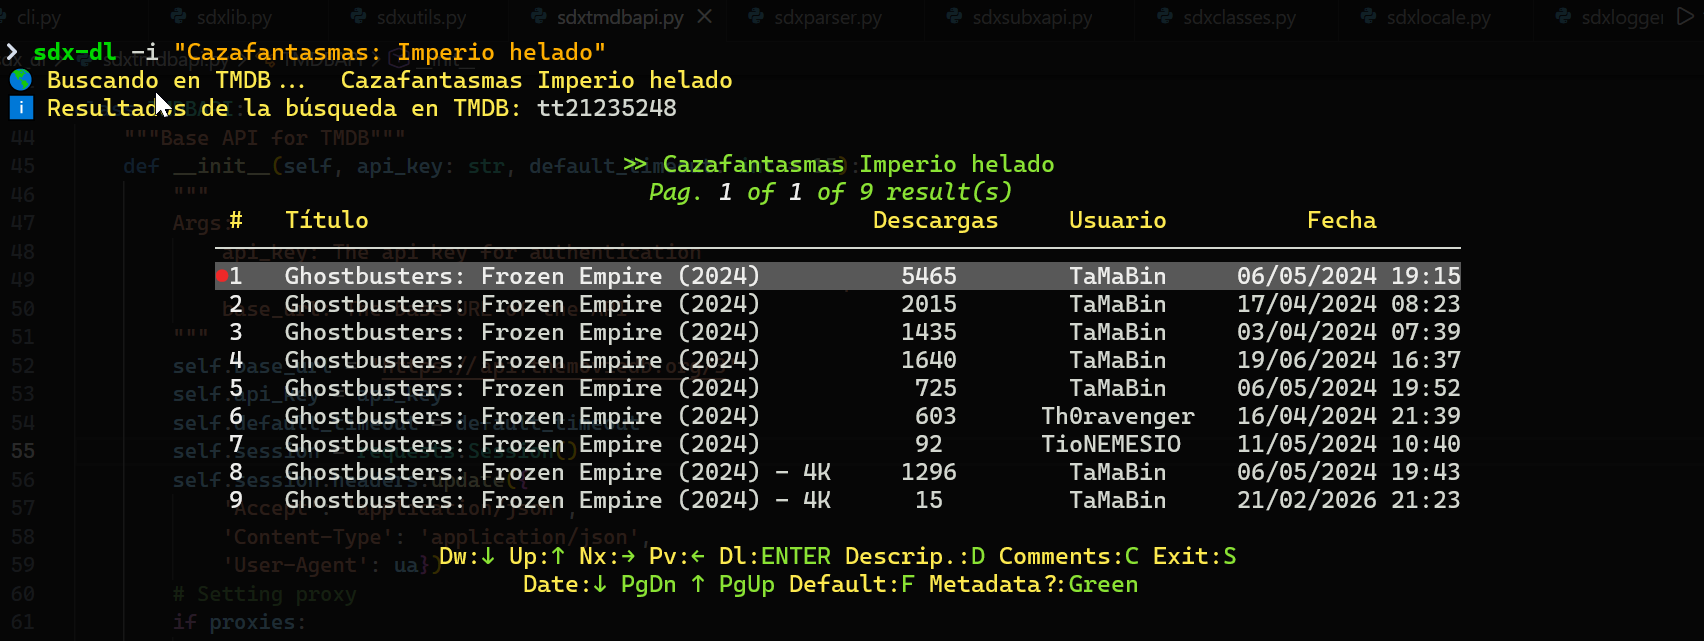The width and height of the screenshot is (1704, 641).
Task: Click the IMDB id tt21235248
Action: tap(607, 108)
